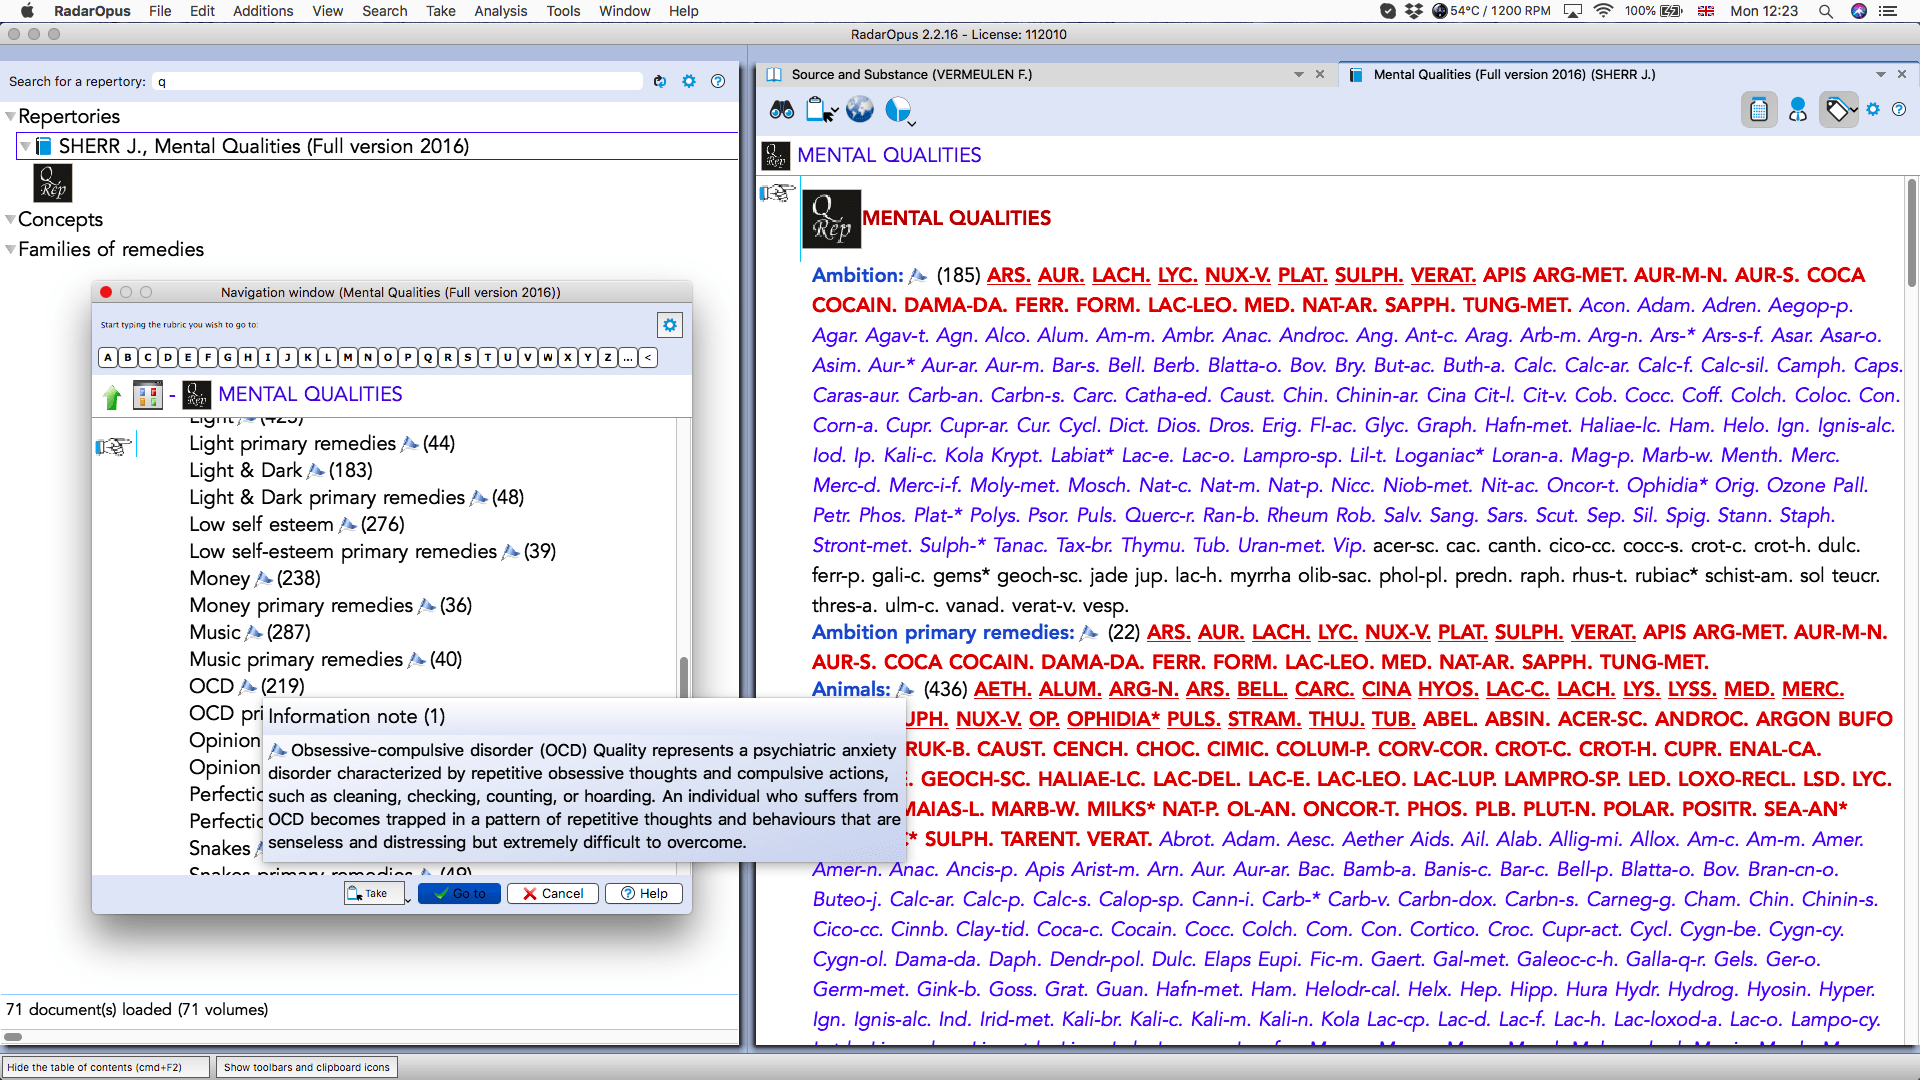1920x1080 pixels.
Task: Open settings gear beside repertory search
Action: point(689,81)
